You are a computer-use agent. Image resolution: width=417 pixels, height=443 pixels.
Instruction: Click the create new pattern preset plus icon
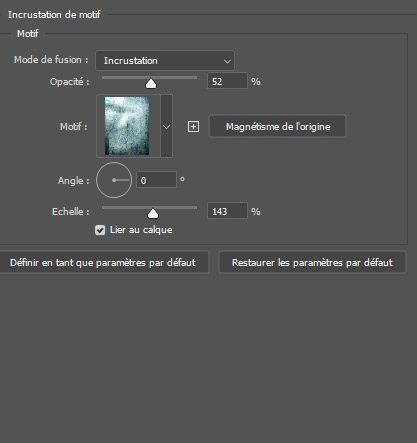pos(193,127)
